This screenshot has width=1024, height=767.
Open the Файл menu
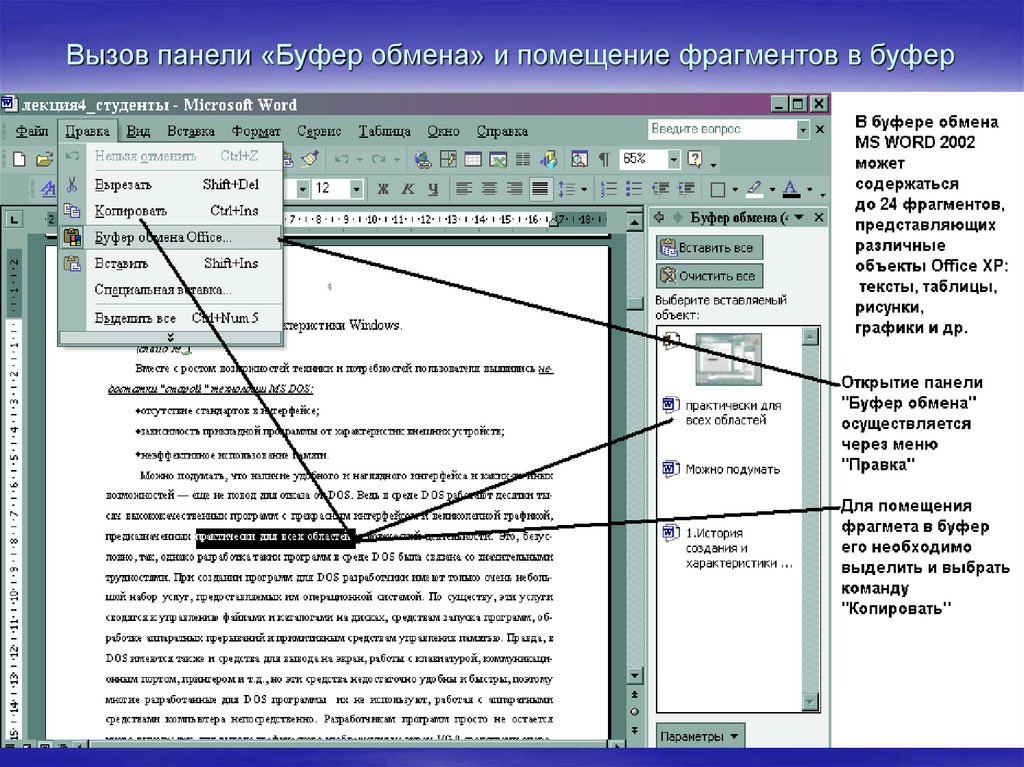pos(31,131)
